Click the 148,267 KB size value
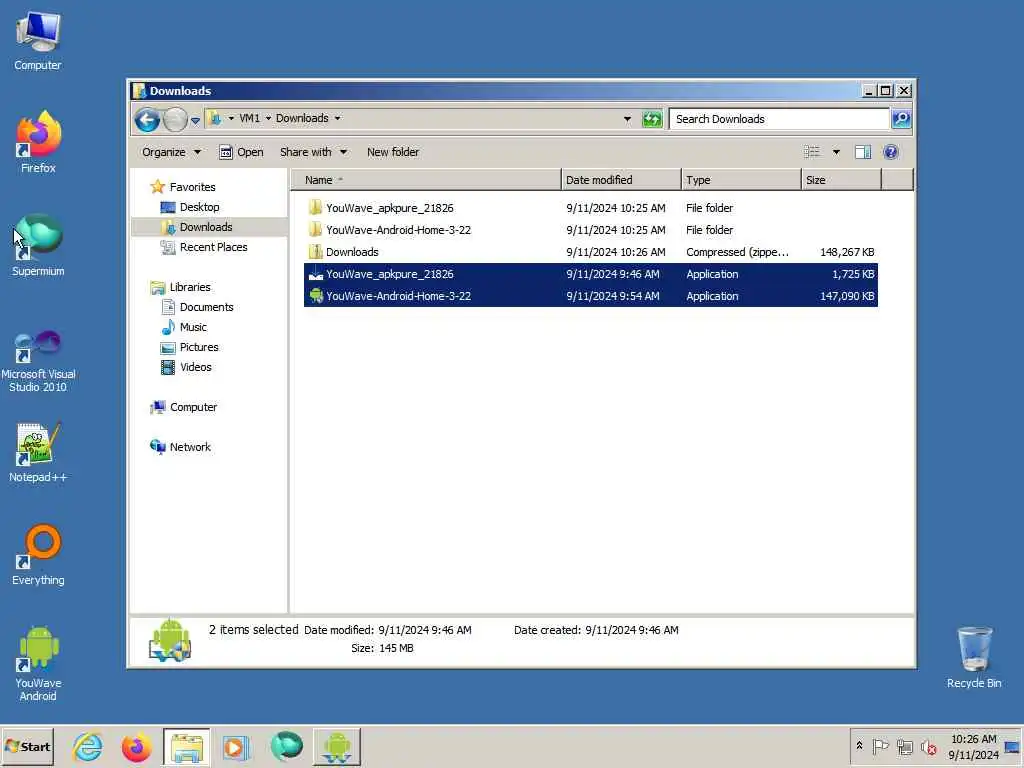The width and height of the screenshot is (1024, 768). click(847, 252)
